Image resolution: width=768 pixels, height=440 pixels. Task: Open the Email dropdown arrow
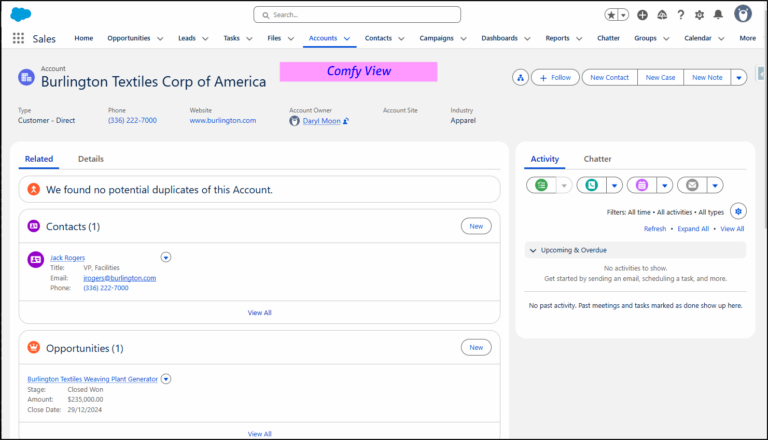pyautogui.click(x=715, y=186)
